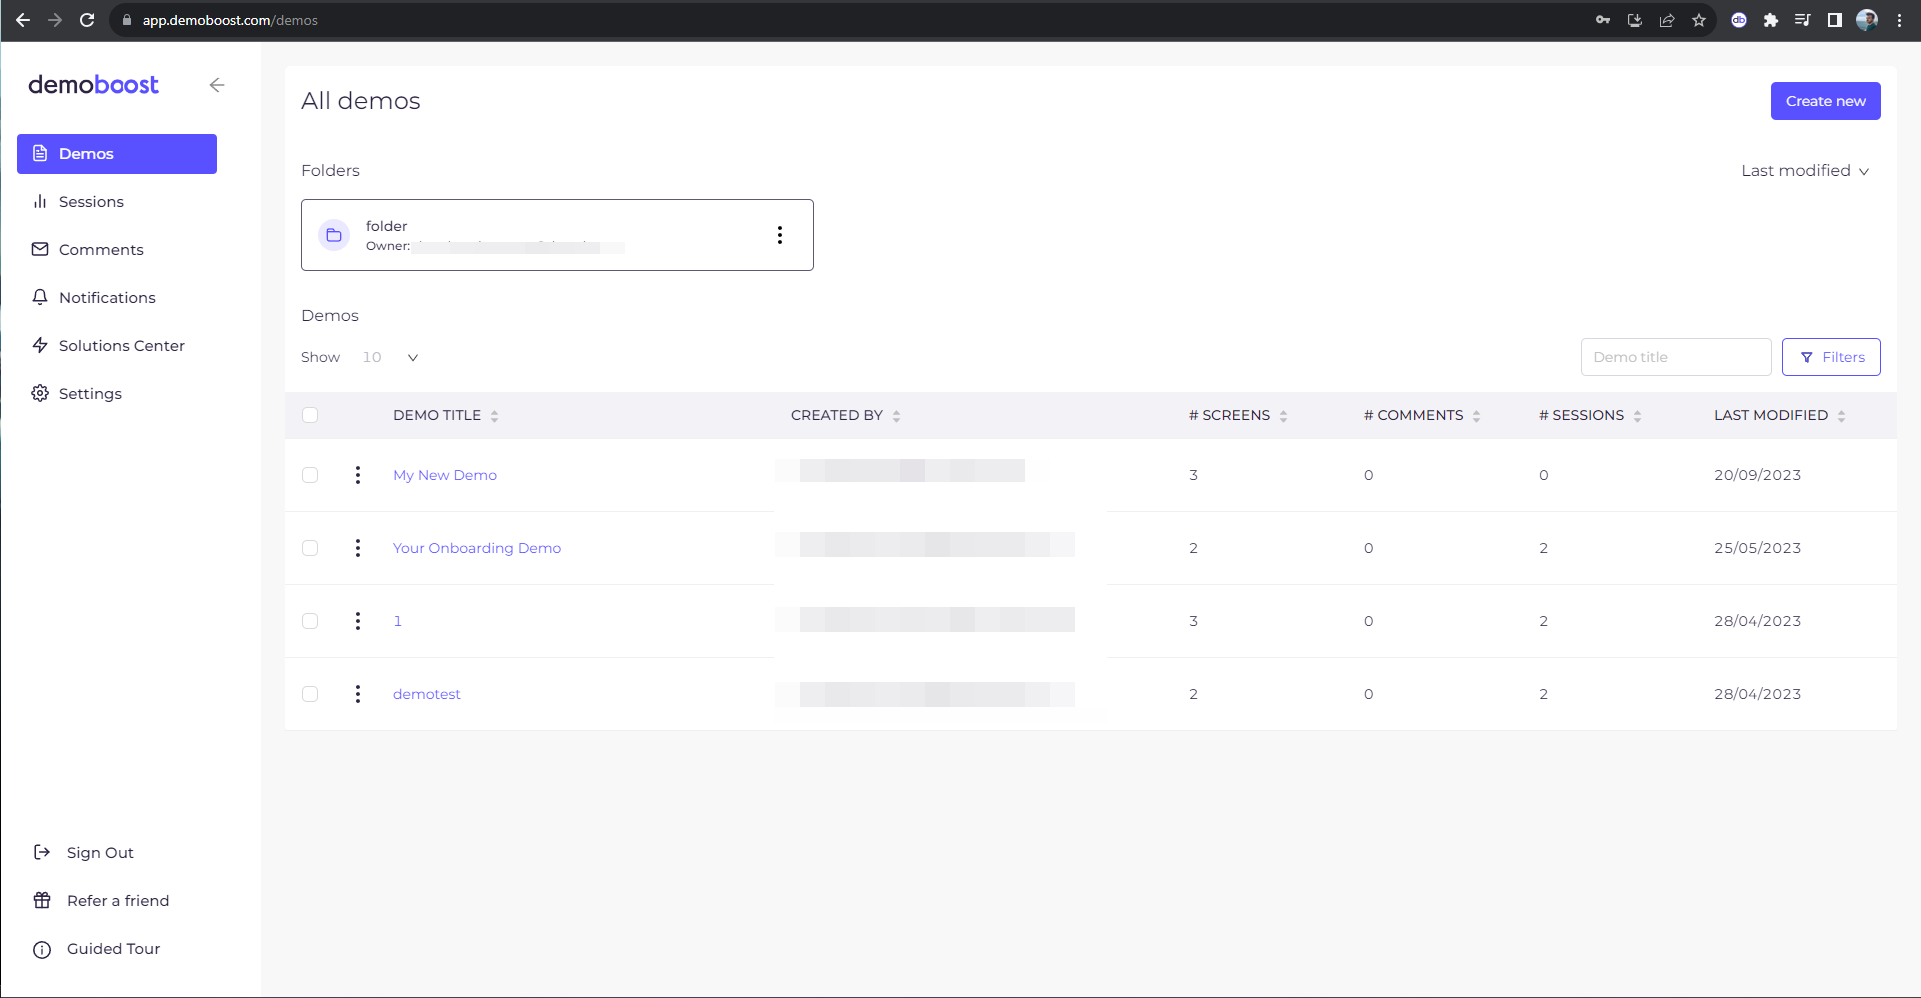The image size is (1921, 998).
Task: Open Guided Tour via the info icon
Action: [41, 948]
